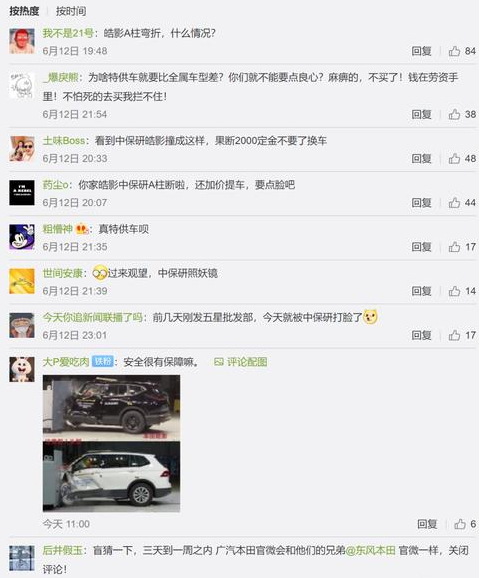Open the @东风本田 mention link
This screenshot has width=482, height=578.
(x=370, y=550)
